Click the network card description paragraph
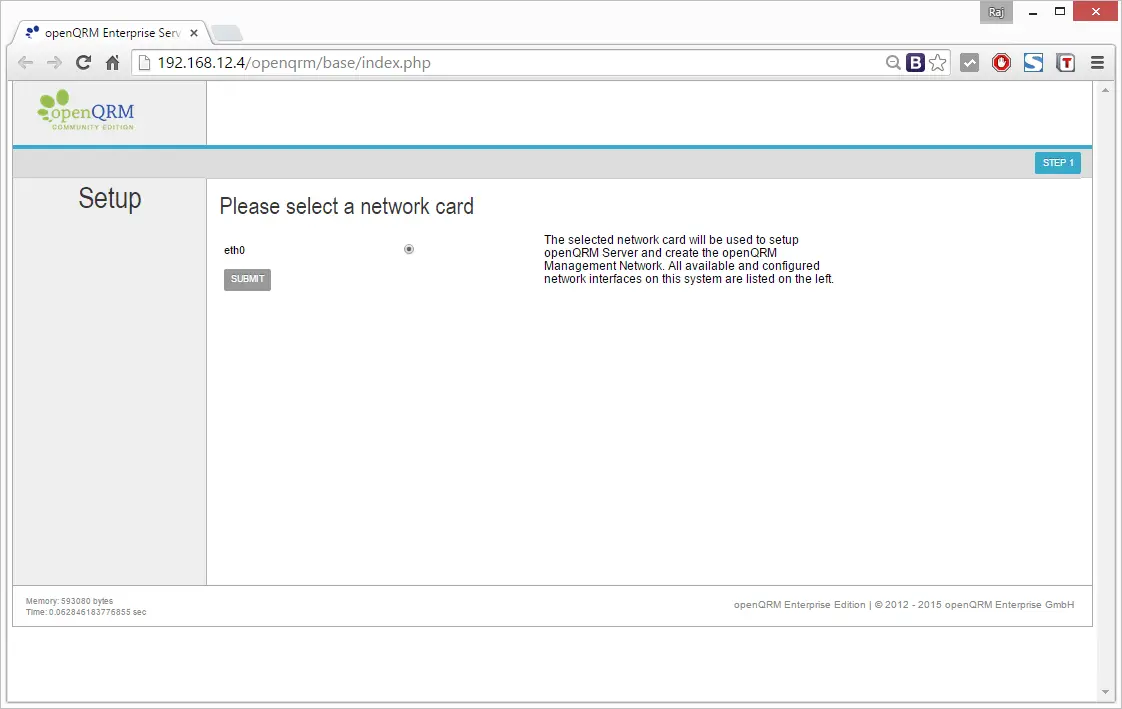The width and height of the screenshot is (1122, 709). click(x=688, y=259)
